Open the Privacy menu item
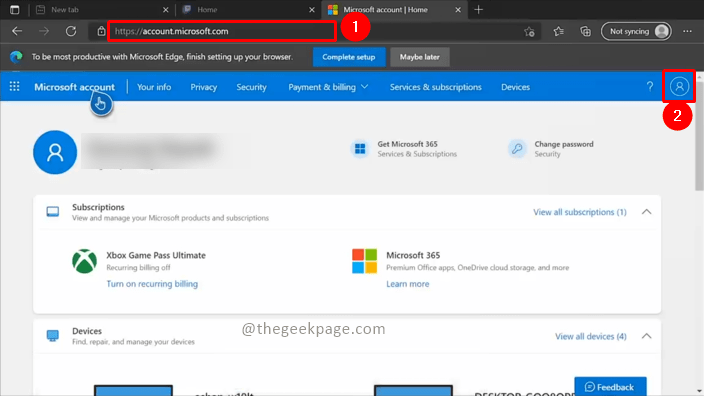This screenshot has height=396, width=704. tap(203, 87)
